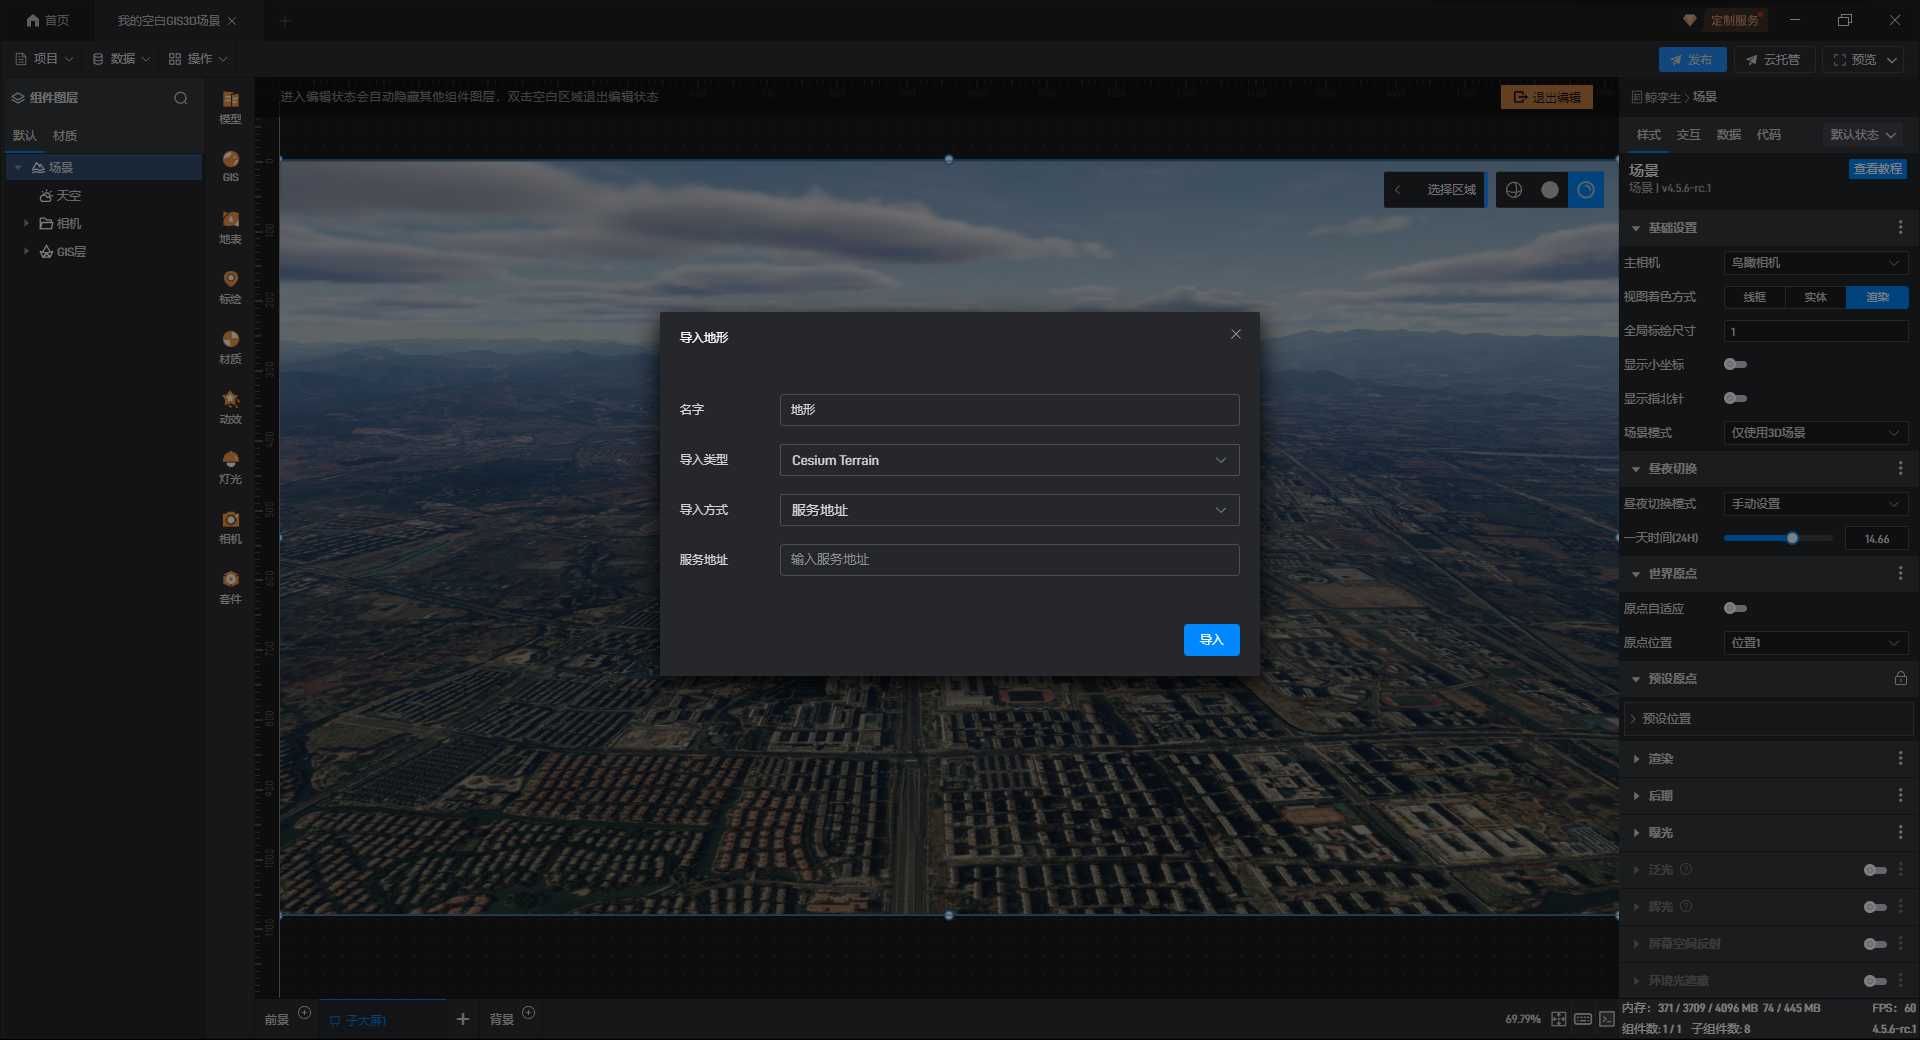Open the 材质 (Material) sidebar icon

click(230, 345)
